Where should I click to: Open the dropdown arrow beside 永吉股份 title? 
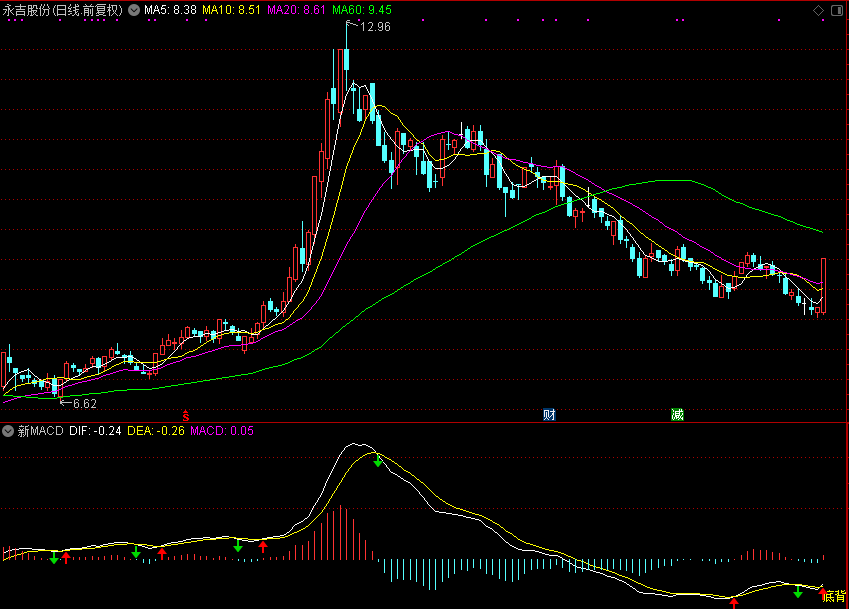135,10
